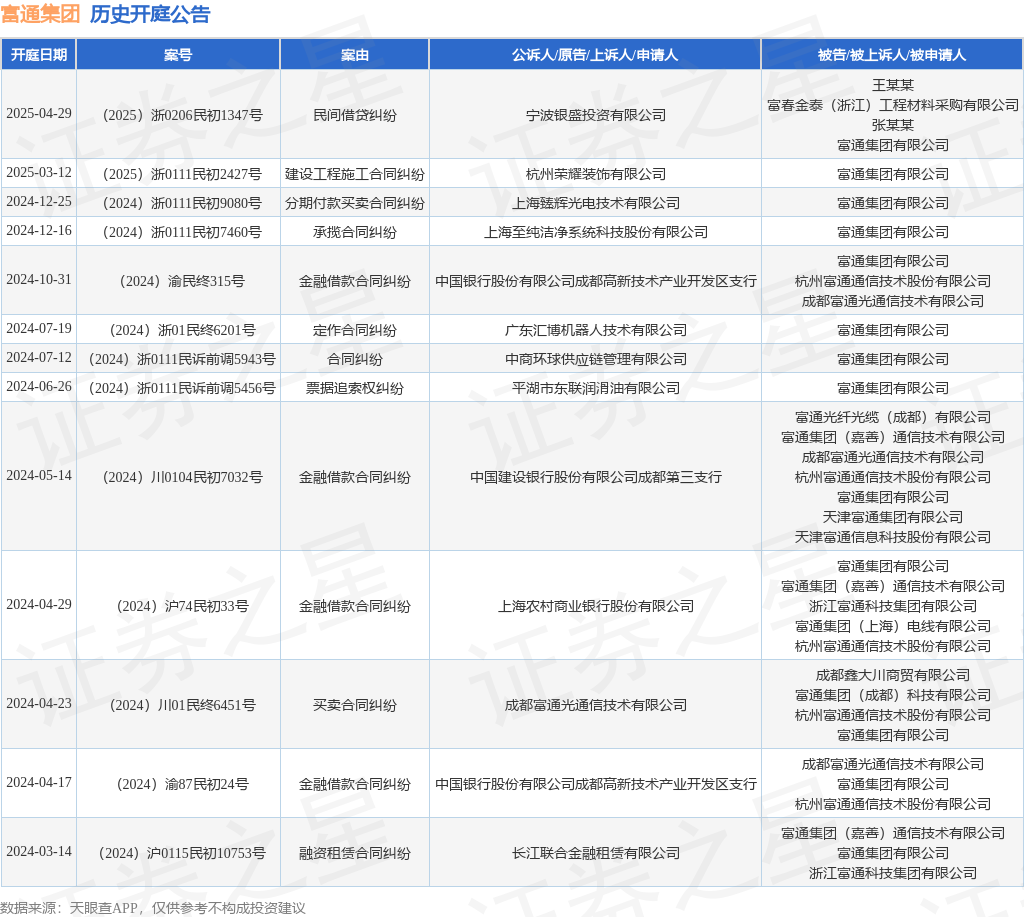Screen dimensions: 1024x917
Task: Select the 开庭日期 column header
Action: (39, 55)
